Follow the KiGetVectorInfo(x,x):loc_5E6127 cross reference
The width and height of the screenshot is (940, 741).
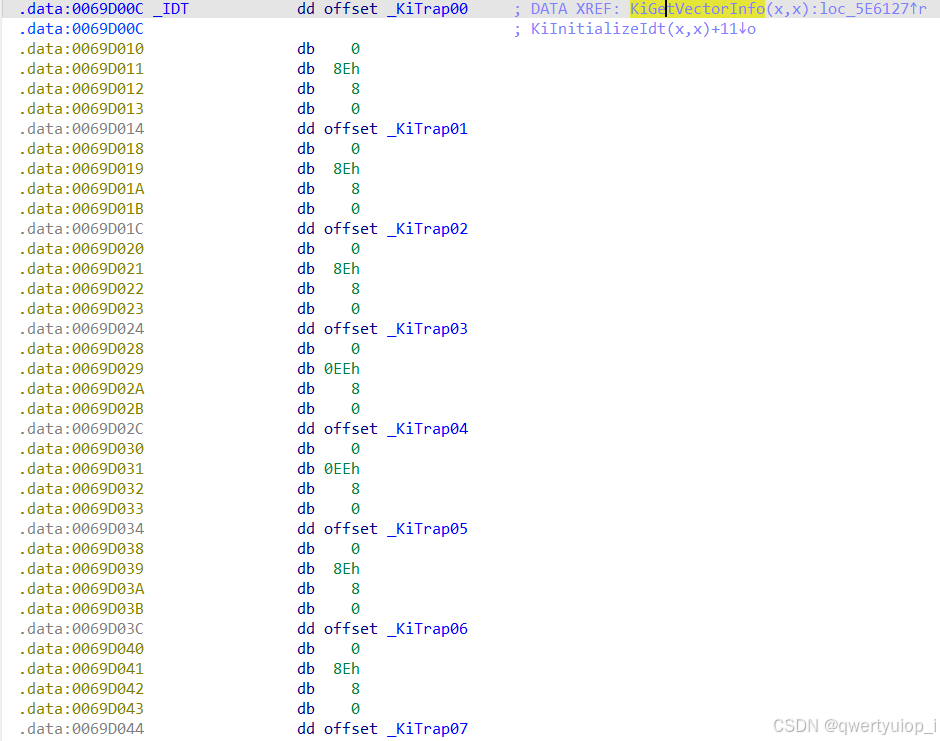(778, 9)
